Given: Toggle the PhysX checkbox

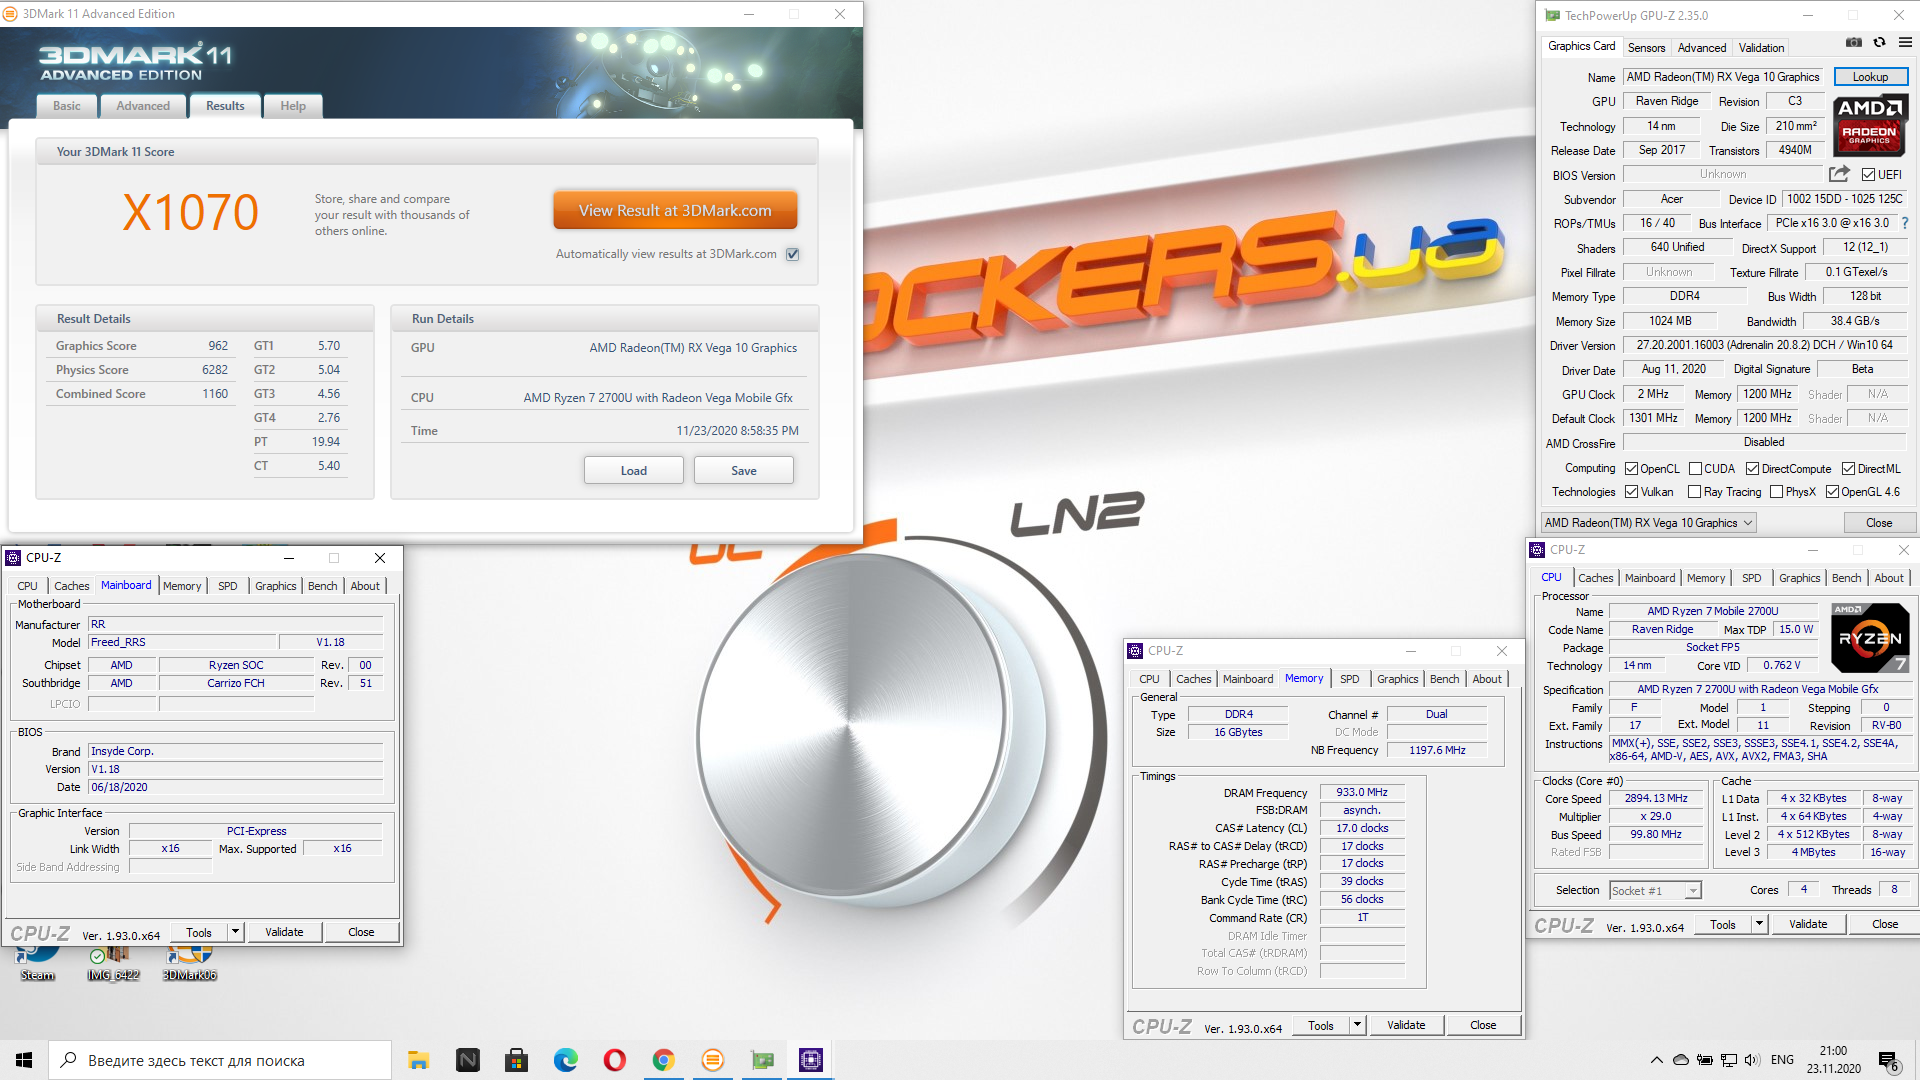Looking at the screenshot, I should (x=1776, y=492).
